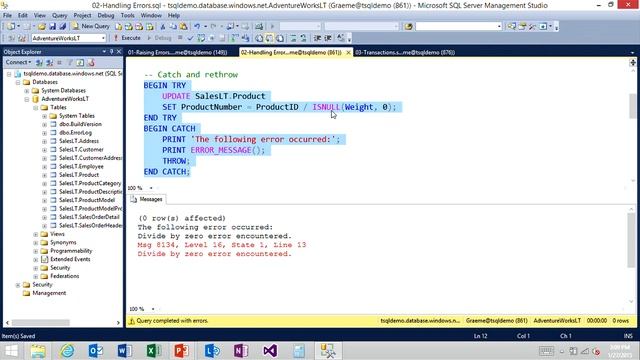The image size is (640, 360).
Task: Toggle Include Actual Execution Plan
Action: (x=235, y=38)
